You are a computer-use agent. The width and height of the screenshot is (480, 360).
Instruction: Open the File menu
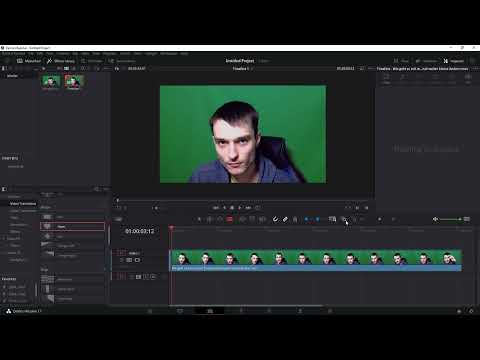pyautogui.click(x=31, y=53)
